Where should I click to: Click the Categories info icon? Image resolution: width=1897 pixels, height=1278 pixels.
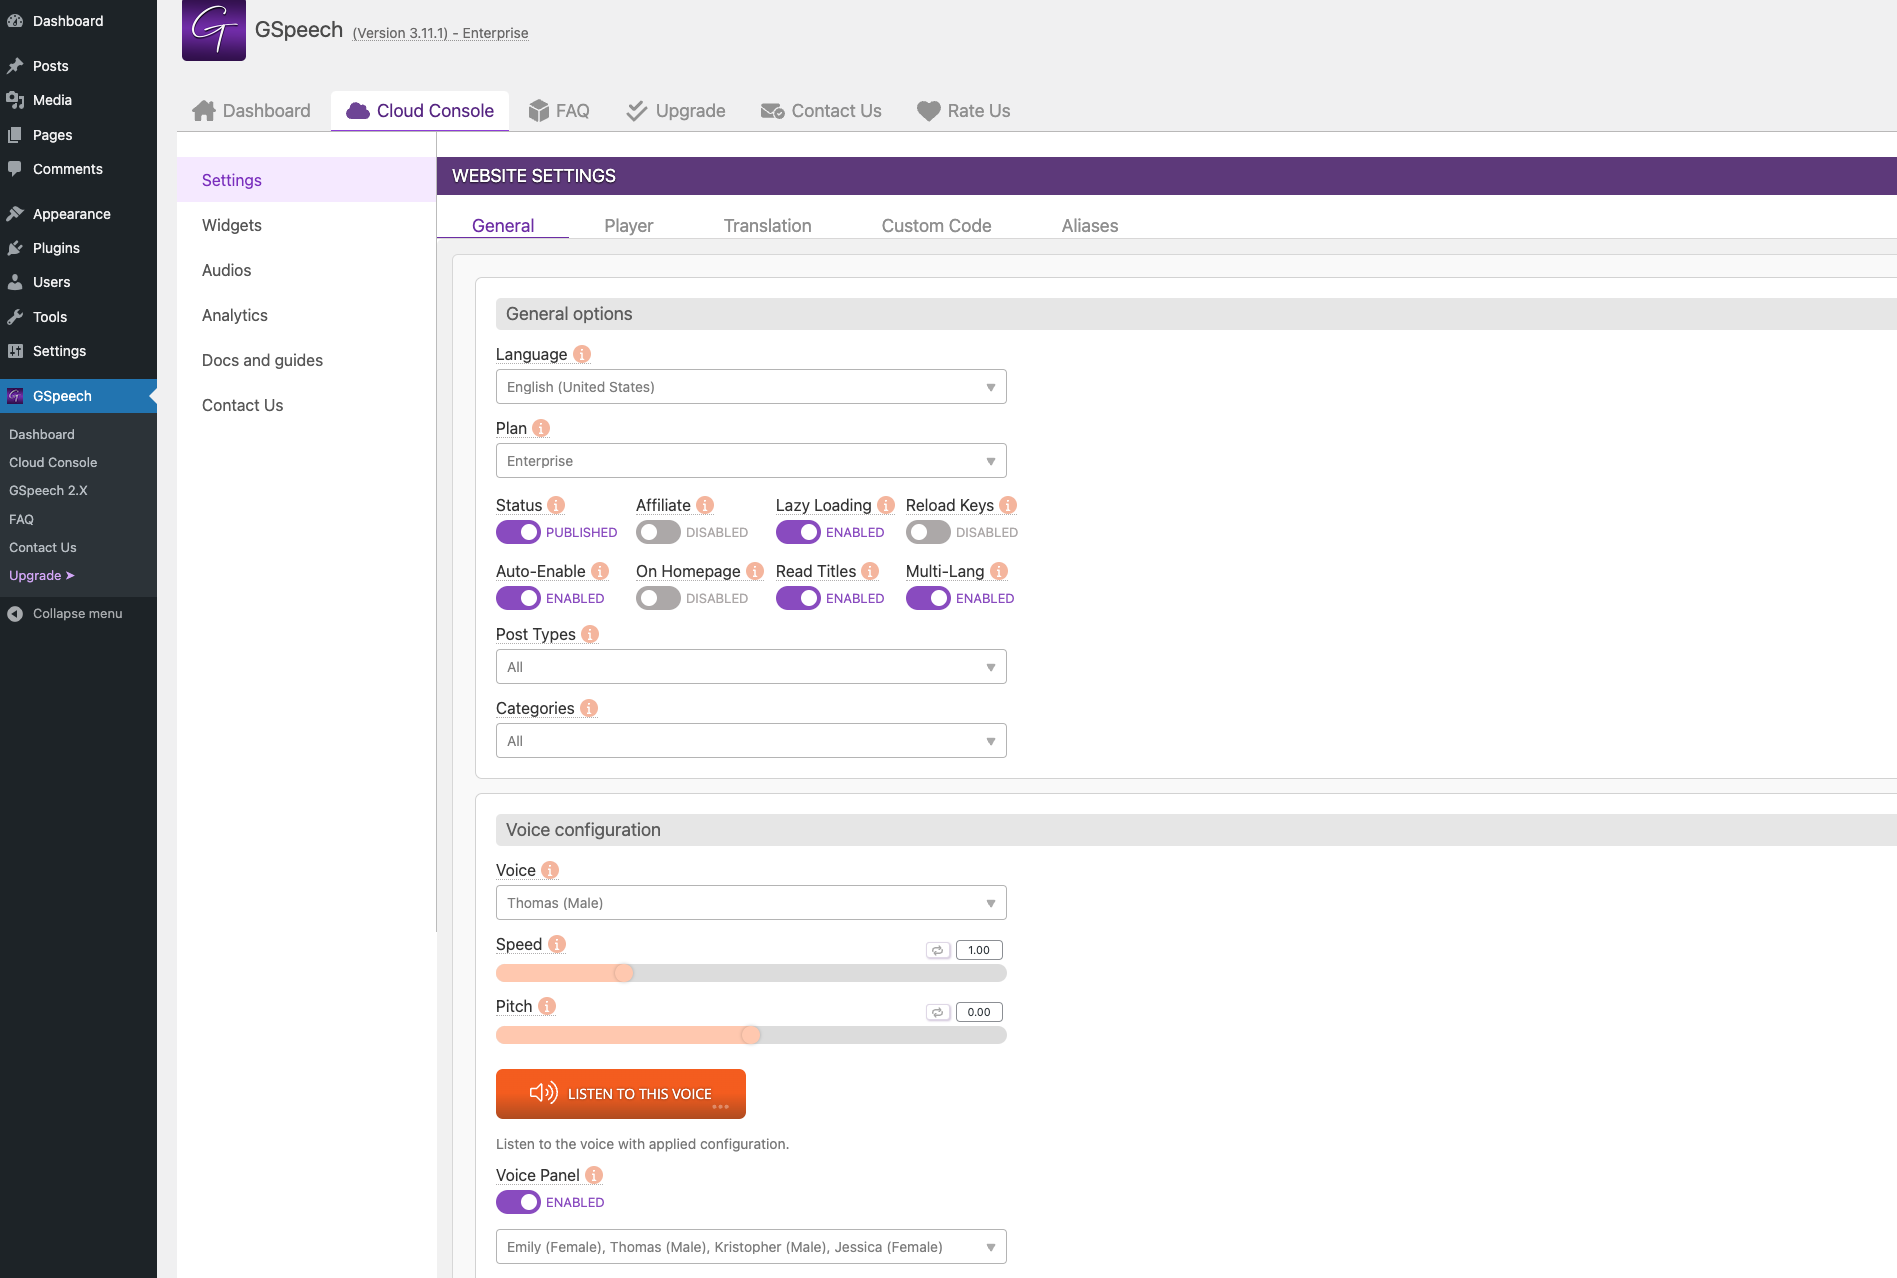coord(589,708)
